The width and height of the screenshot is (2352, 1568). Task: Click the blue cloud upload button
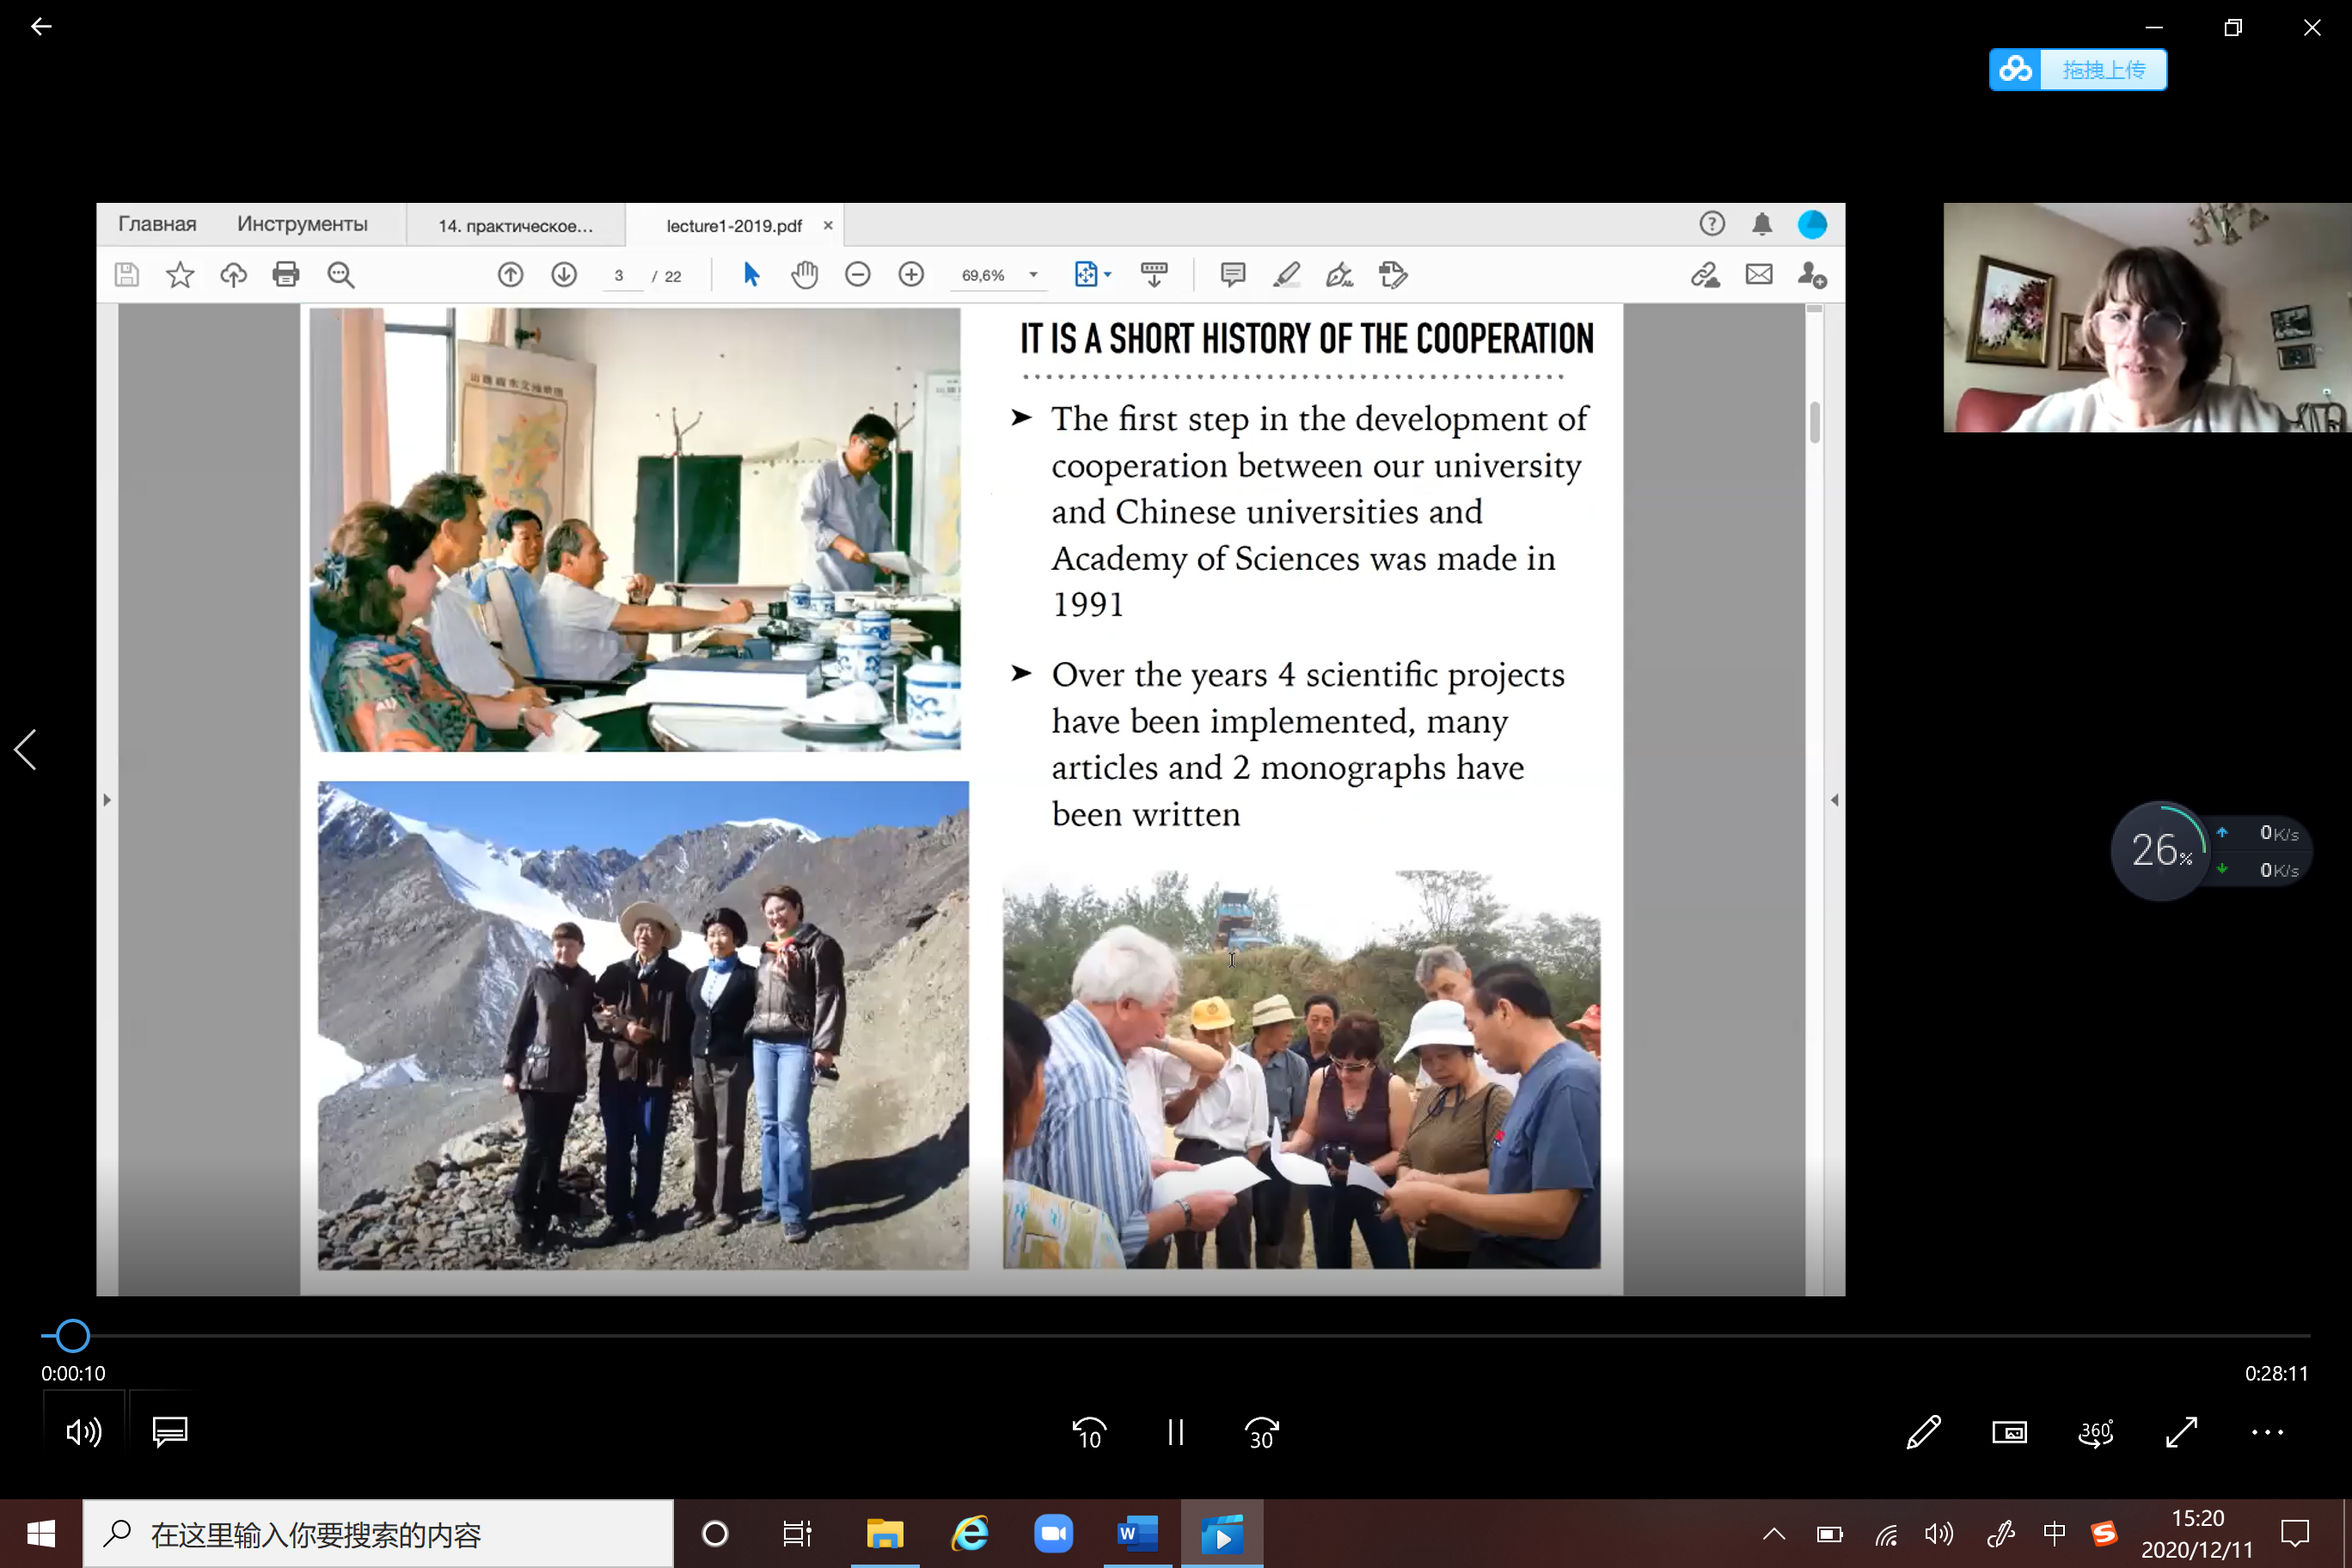[x=2077, y=70]
